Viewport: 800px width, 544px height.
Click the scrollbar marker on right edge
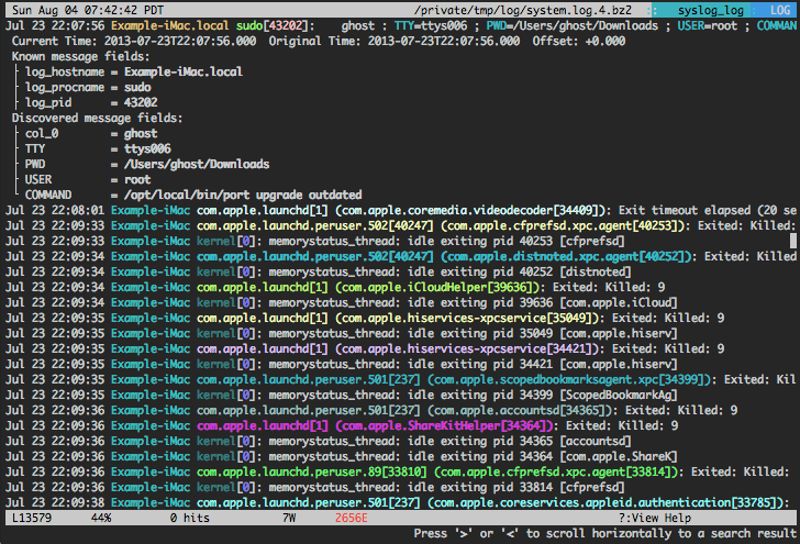pos(794,240)
